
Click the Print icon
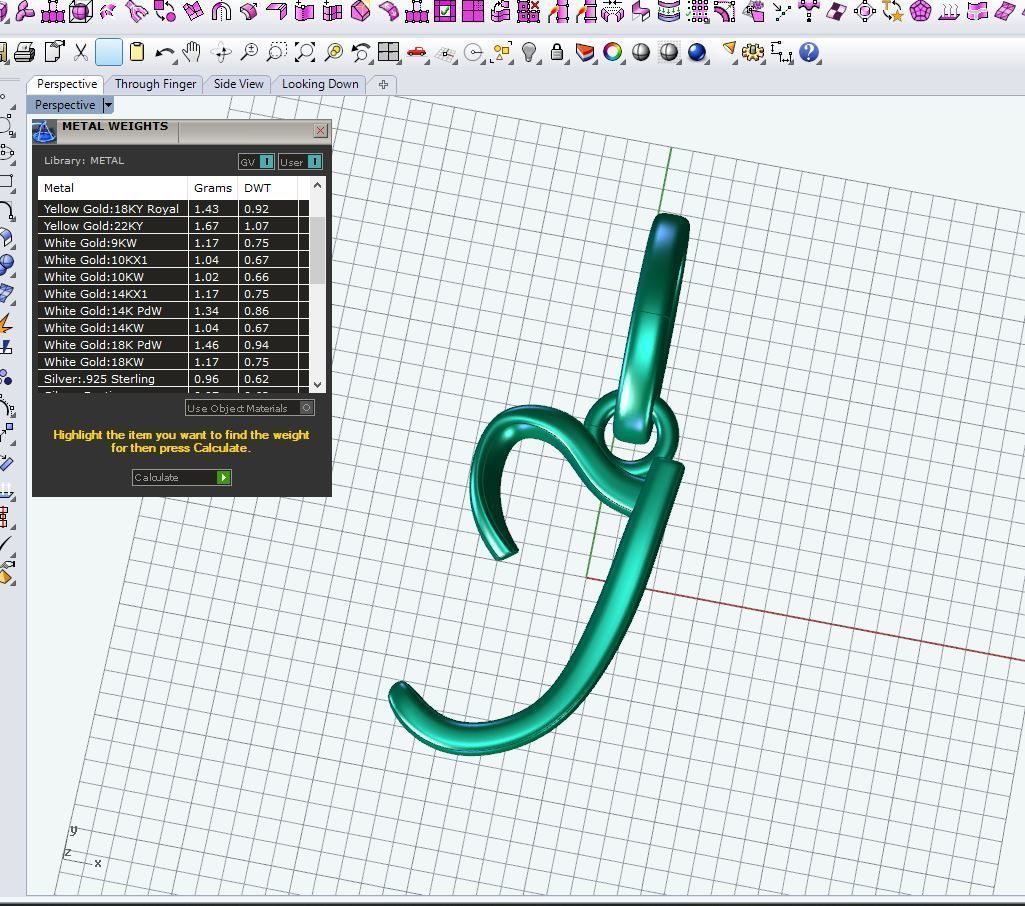24,52
